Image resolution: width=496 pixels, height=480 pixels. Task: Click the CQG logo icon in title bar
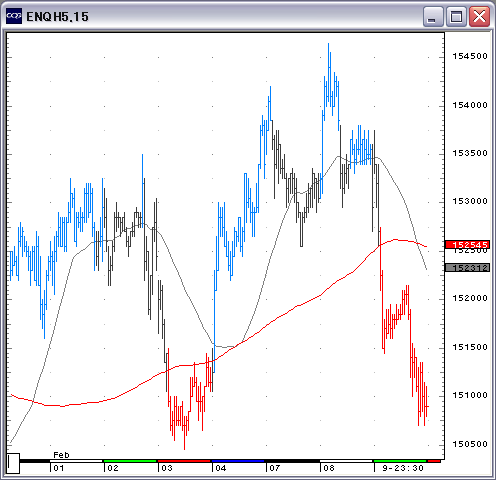coord(14,16)
